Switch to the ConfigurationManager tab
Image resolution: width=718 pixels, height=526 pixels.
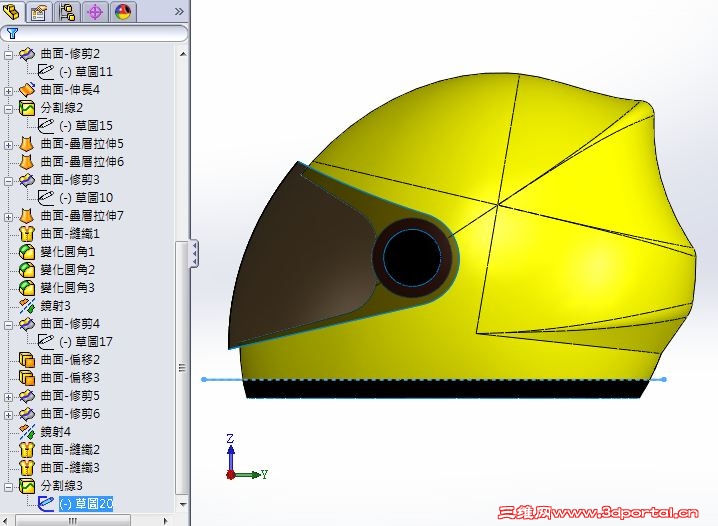coord(67,11)
